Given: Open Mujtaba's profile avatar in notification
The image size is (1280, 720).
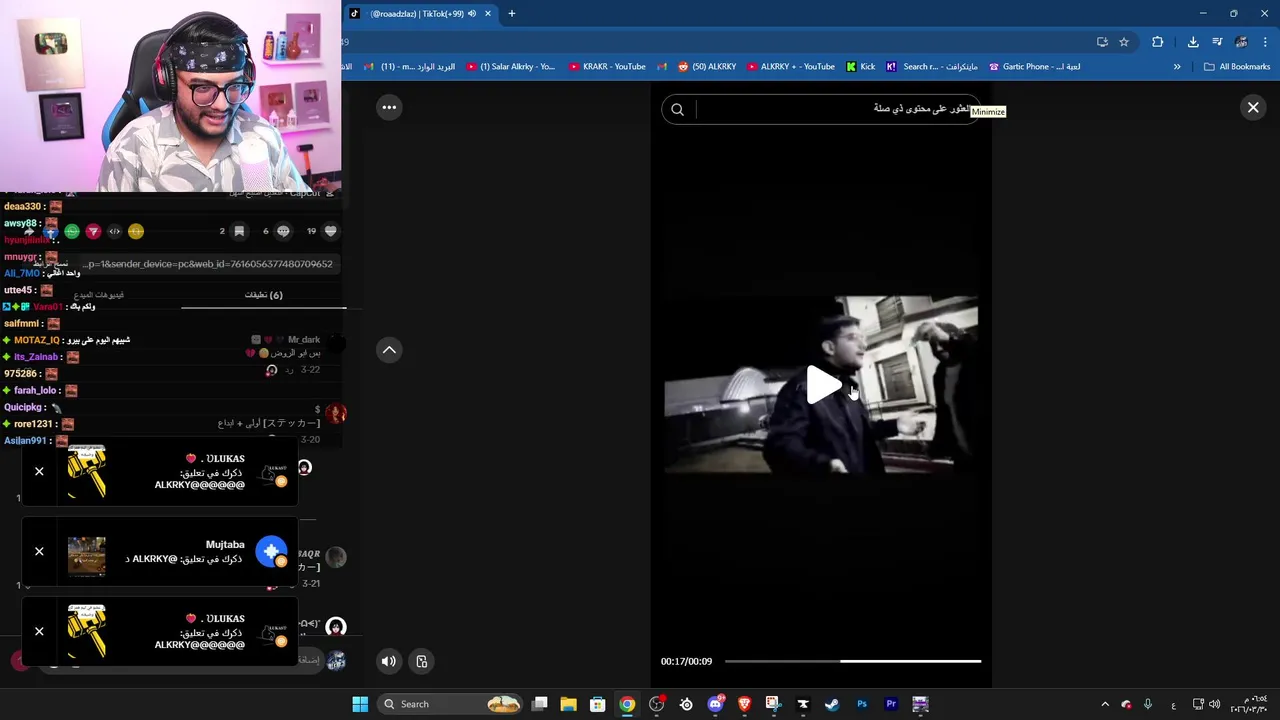Looking at the screenshot, I should tap(272, 552).
